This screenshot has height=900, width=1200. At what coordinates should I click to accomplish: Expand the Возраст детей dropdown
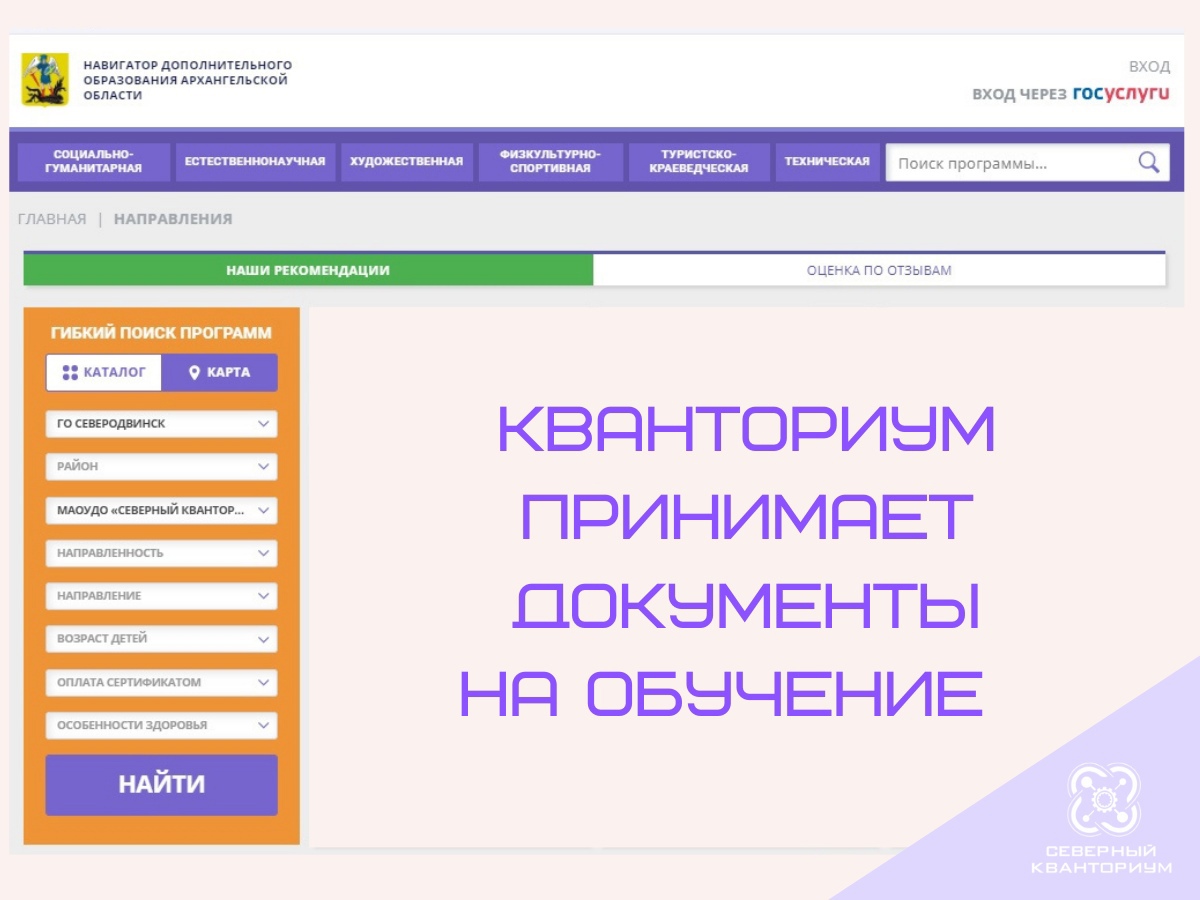point(161,639)
